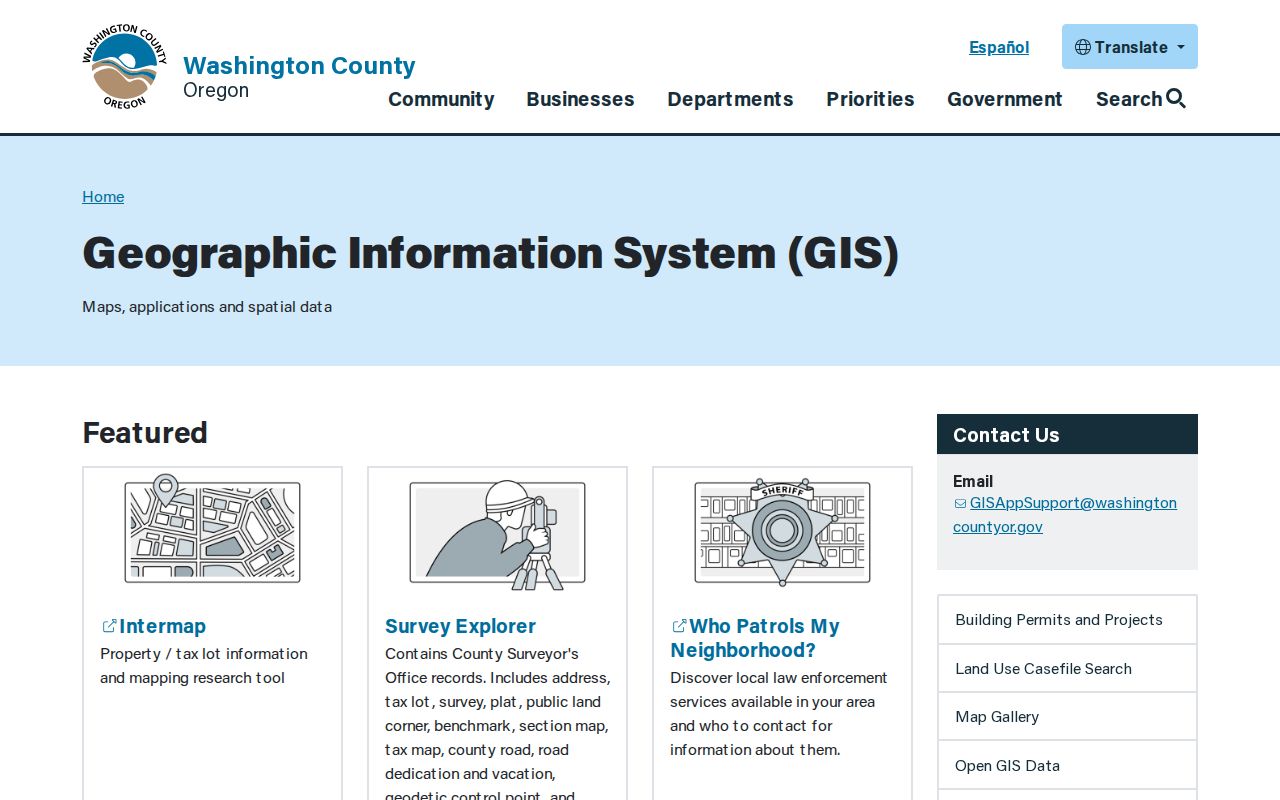Screen dimensions: 1280x800
Task: Click the email envelope icon
Action: [x=960, y=504]
